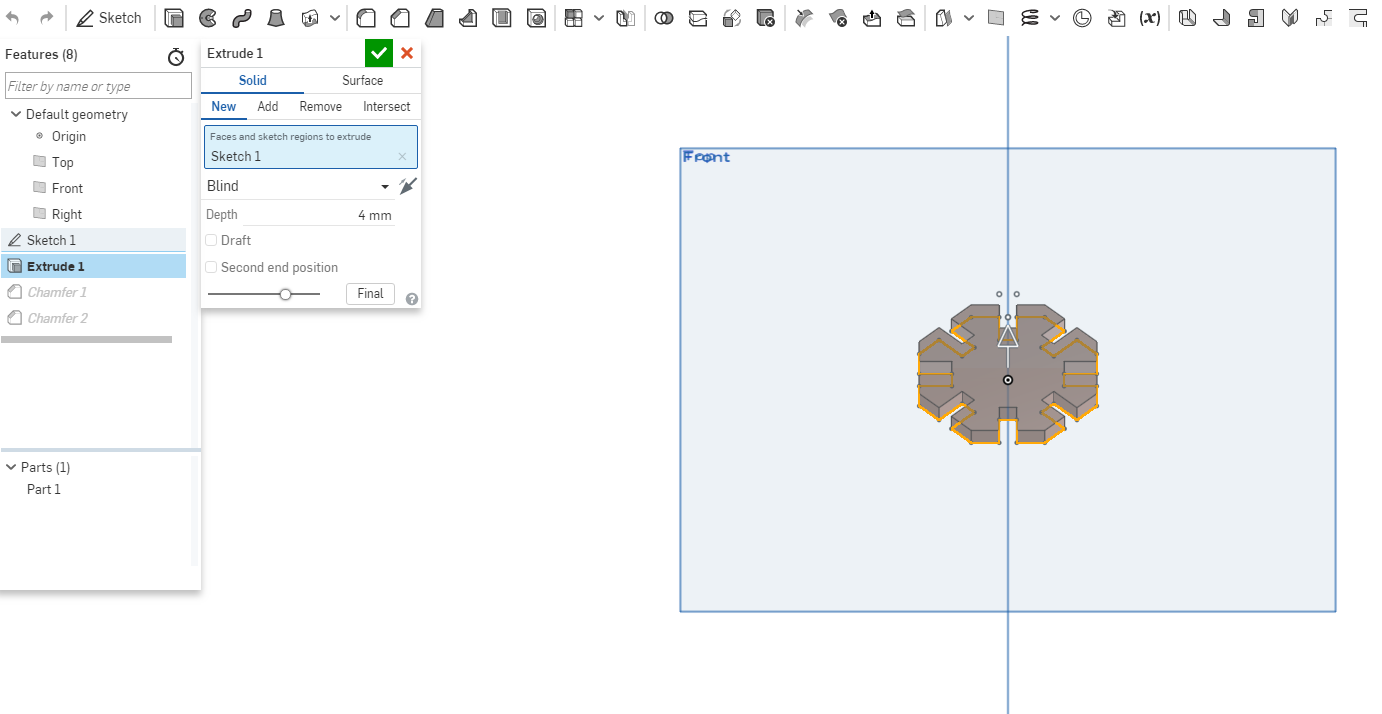Accept the Extrude 1 with green checkmark
The image size is (1382, 714).
[378, 53]
